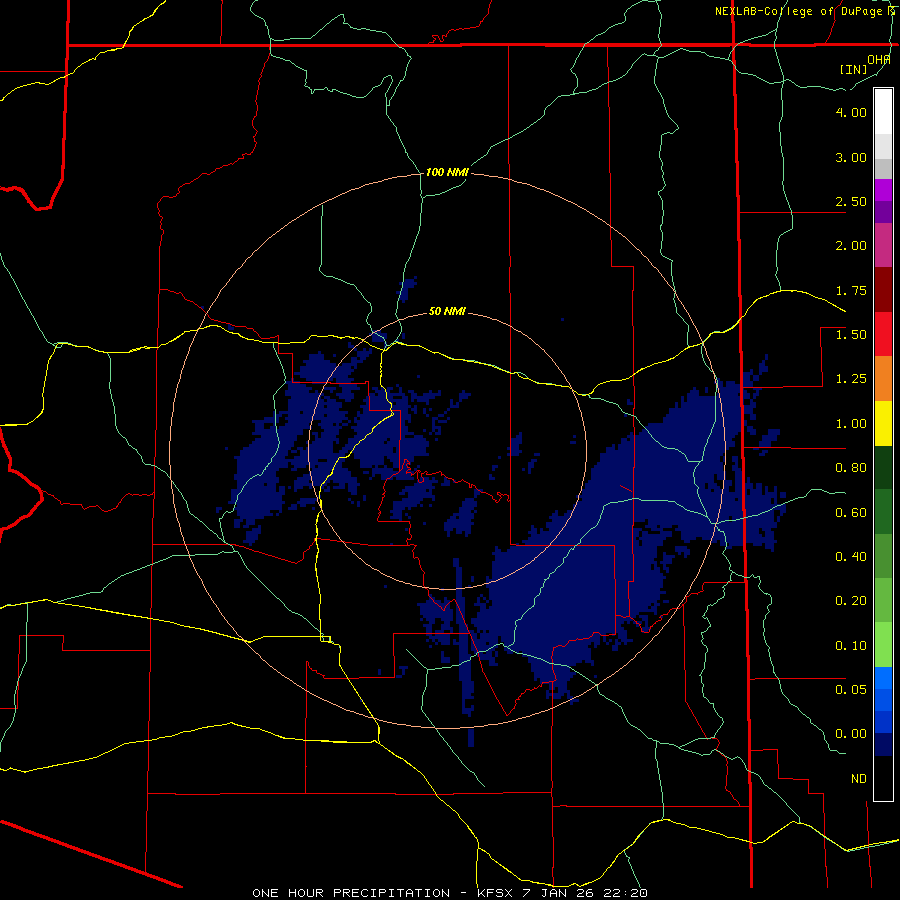Click the '1.75' legend value
900x900 pixels.
tap(851, 290)
